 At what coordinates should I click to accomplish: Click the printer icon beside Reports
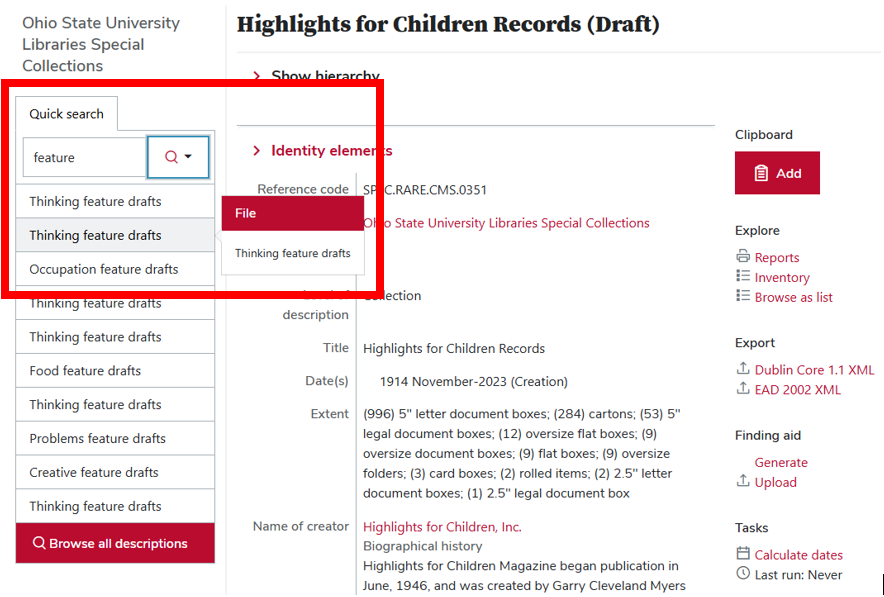click(x=743, y=256)
